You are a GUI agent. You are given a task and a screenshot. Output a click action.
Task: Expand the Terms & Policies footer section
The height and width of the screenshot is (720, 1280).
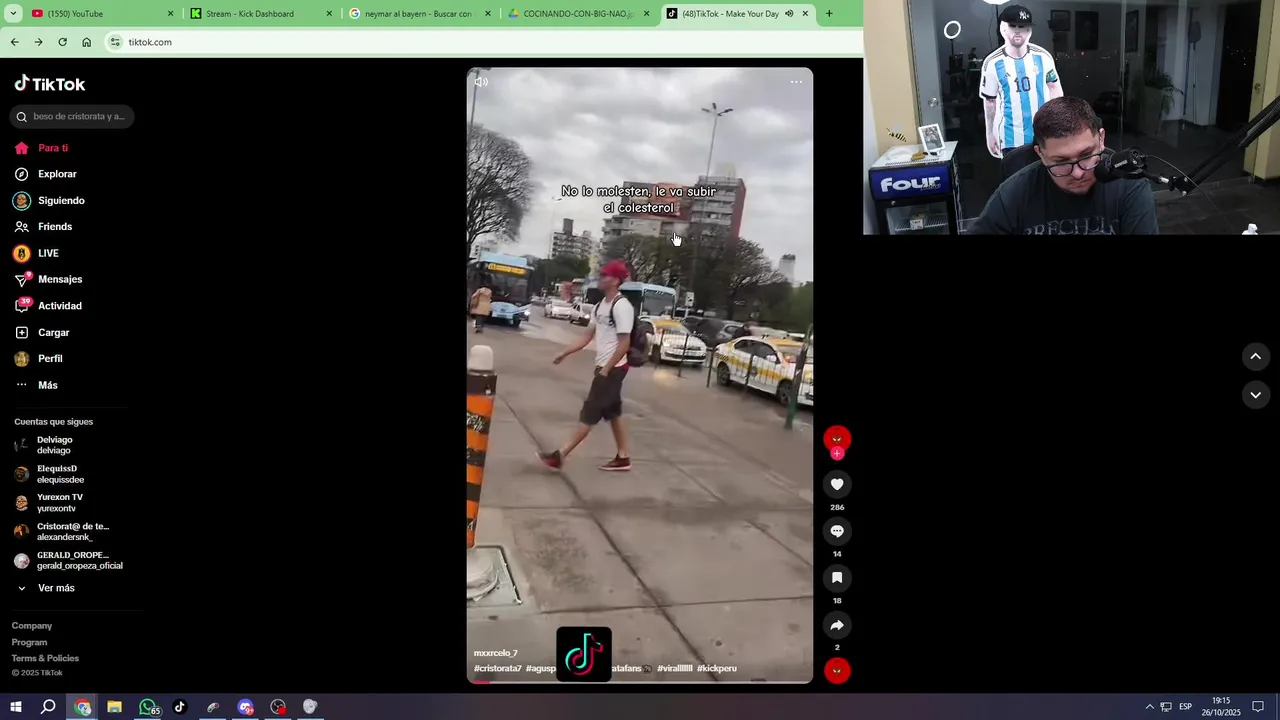tap(45, 658)
